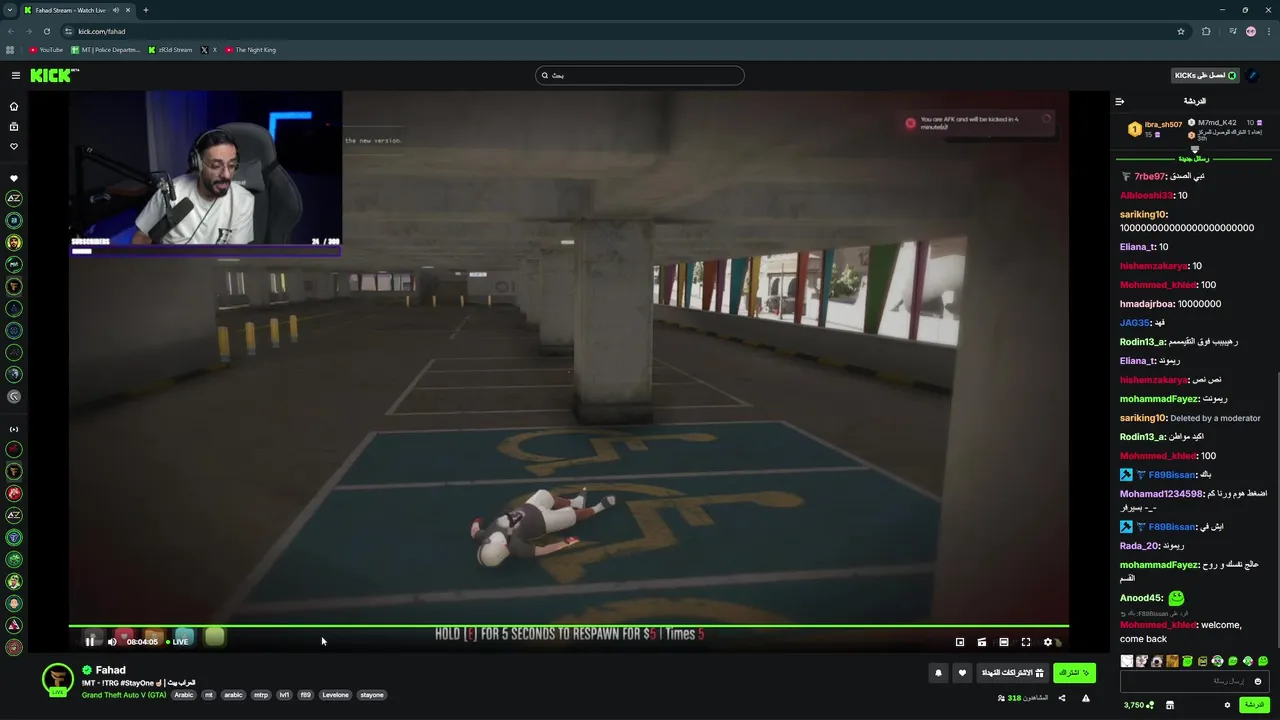Focus the Kick search box
Viewport: 1280px width, 720px height.
(640, 75)
